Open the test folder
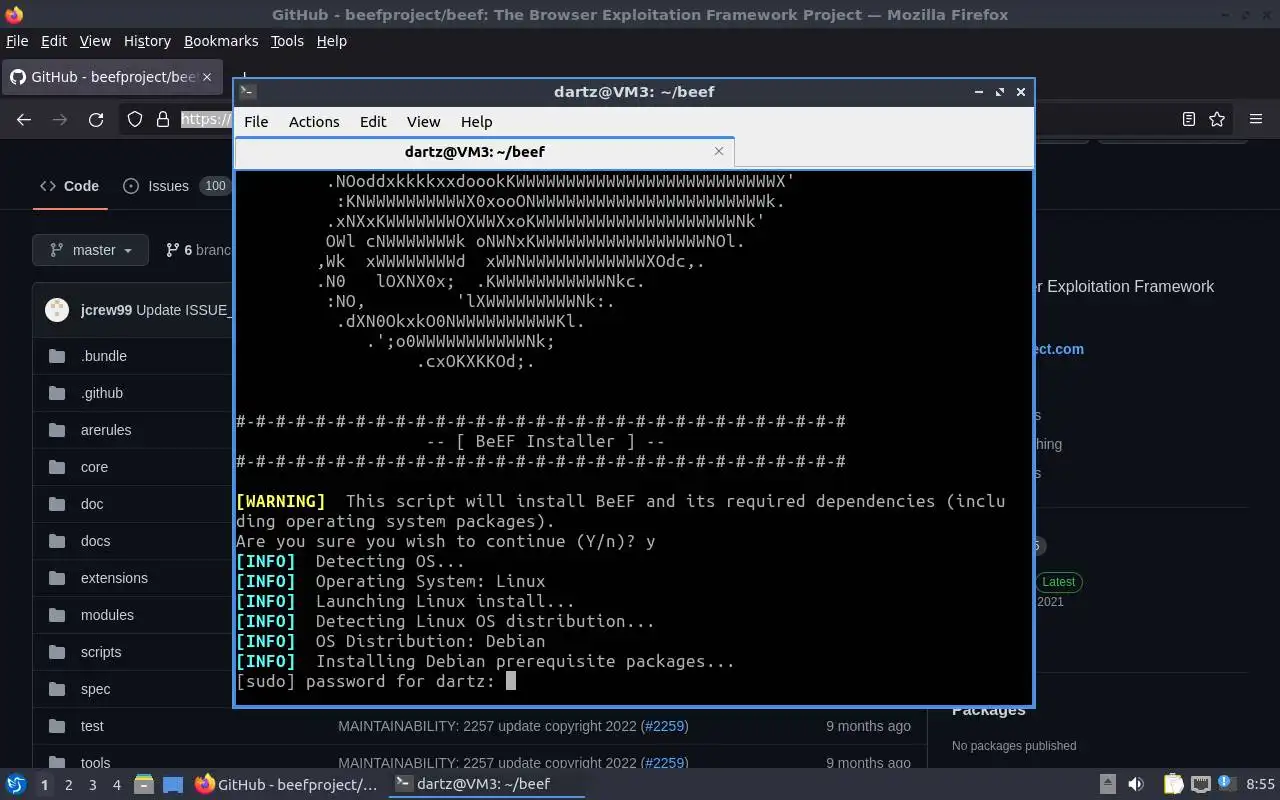1280x800 pixels. point(92,726)
